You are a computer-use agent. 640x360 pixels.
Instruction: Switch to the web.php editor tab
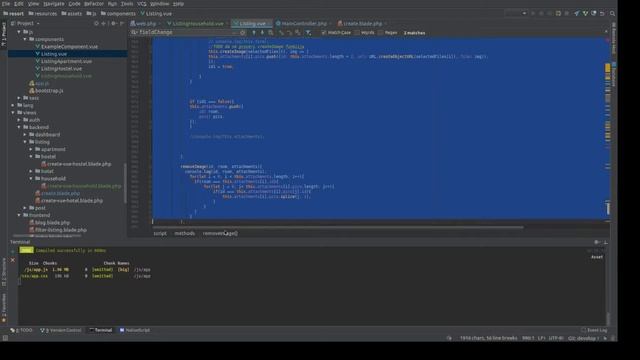point(145,24)
